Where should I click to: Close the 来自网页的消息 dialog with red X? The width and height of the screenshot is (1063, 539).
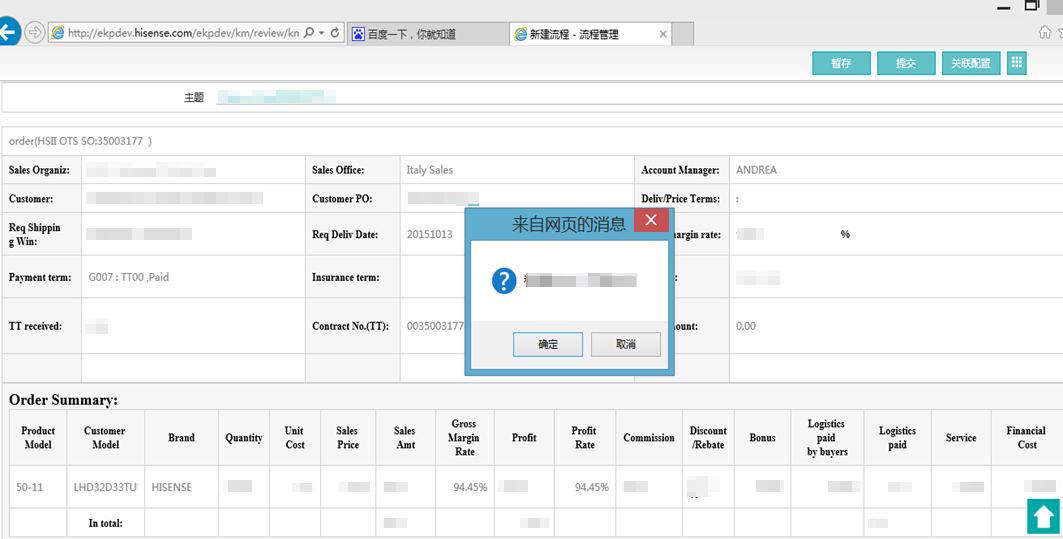click(651, 221)
